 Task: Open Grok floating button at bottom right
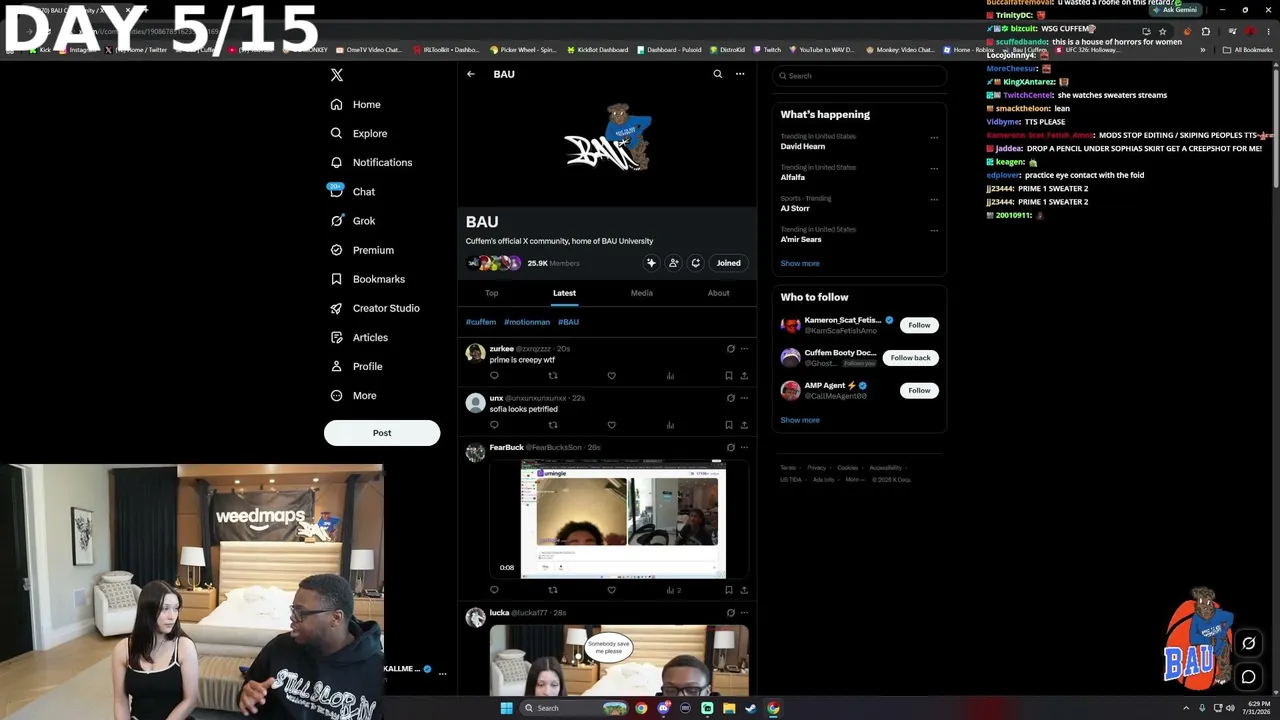pos(1248,644)
